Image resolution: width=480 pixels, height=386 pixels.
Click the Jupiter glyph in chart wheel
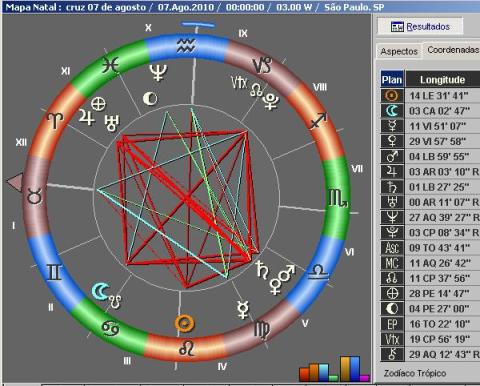87,118
